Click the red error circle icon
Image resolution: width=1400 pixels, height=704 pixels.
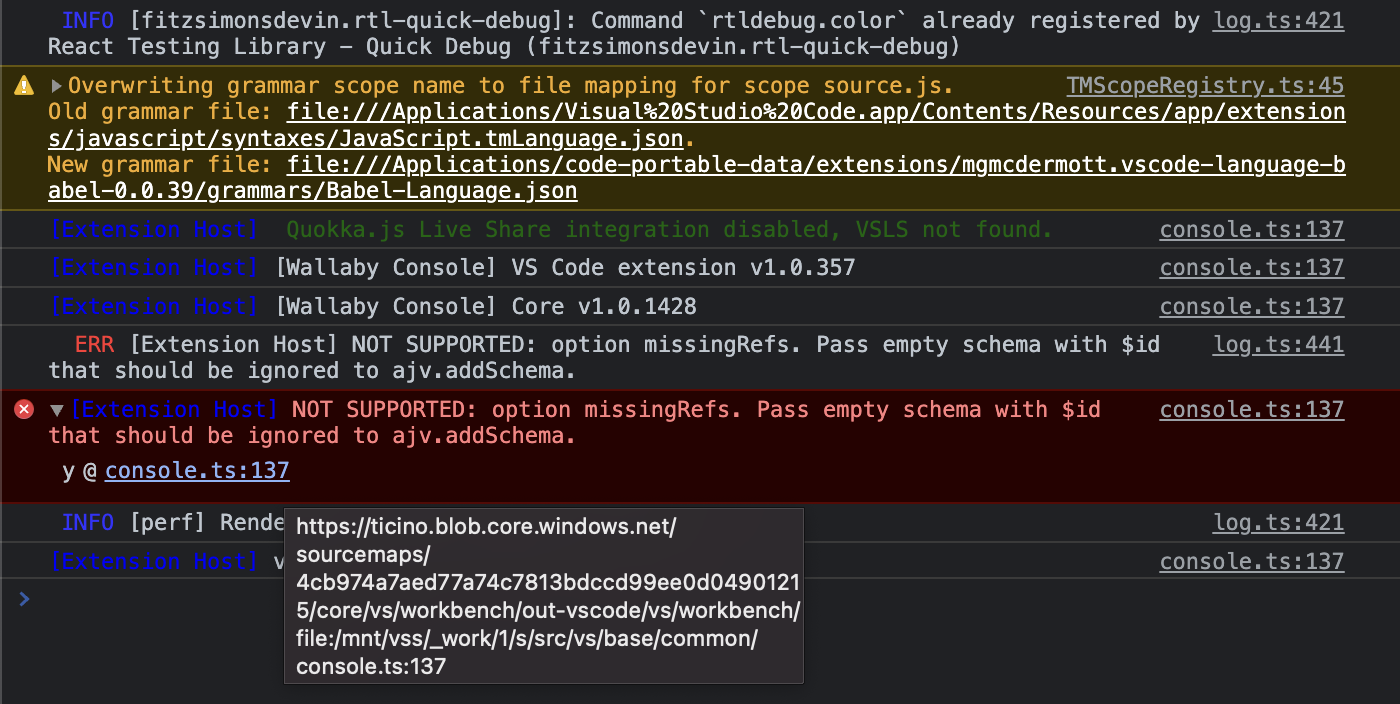22,408
